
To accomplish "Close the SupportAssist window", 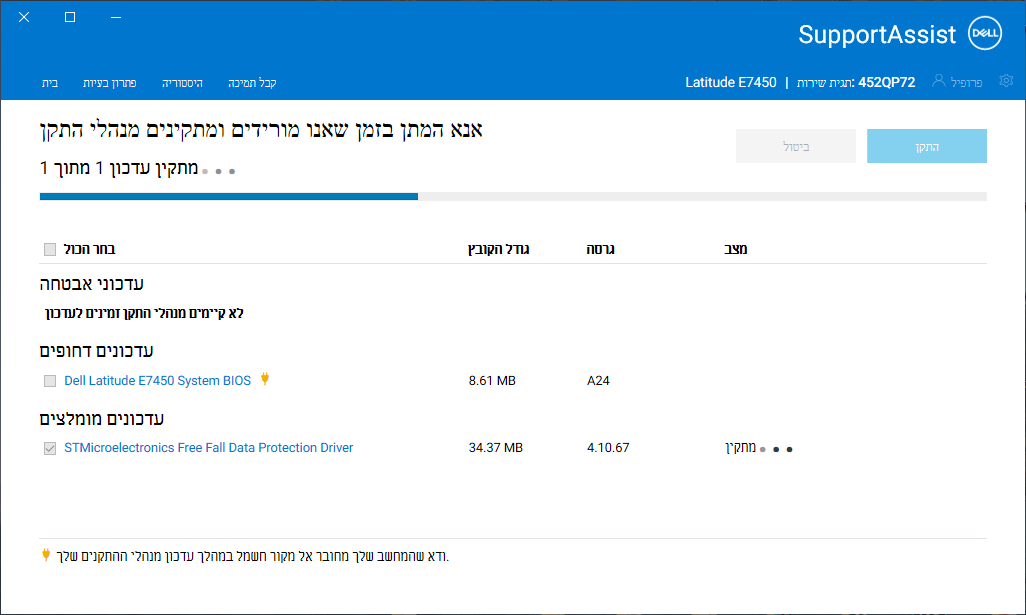I will (x=24, y=17).
